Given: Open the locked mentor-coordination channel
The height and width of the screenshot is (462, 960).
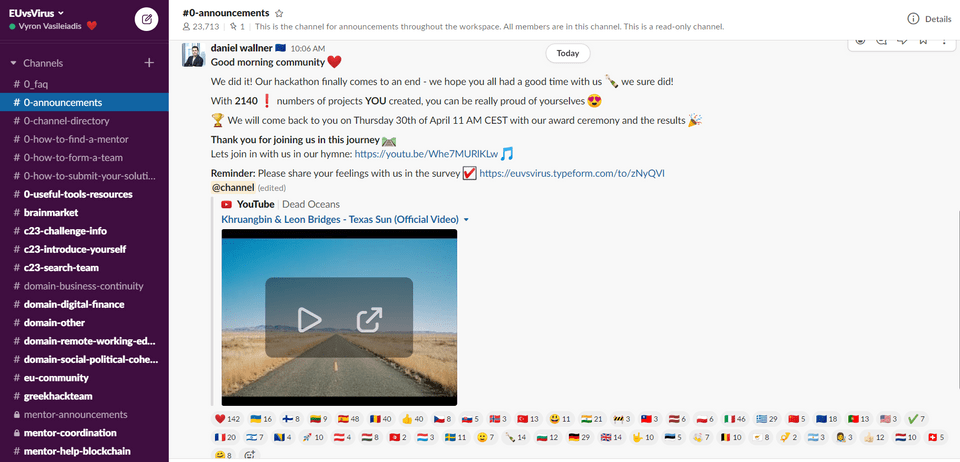Looking at the screenshot, I should click(84, 433).
